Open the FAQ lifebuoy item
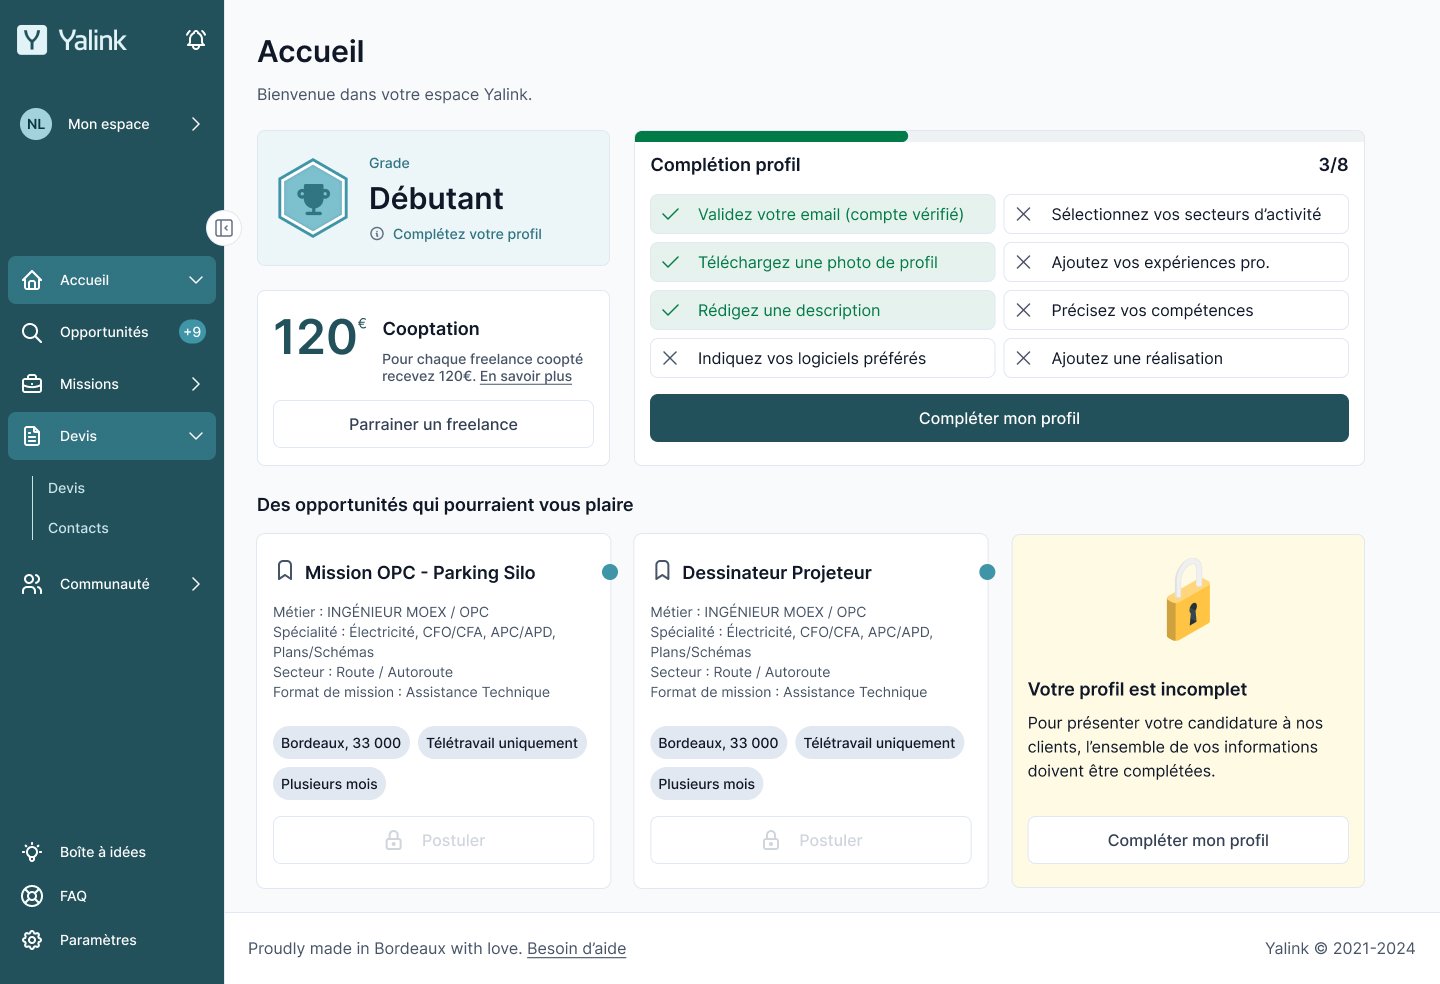Image resolution: width=1440 pixels, height=984 pixels. [x=73, y=896]
